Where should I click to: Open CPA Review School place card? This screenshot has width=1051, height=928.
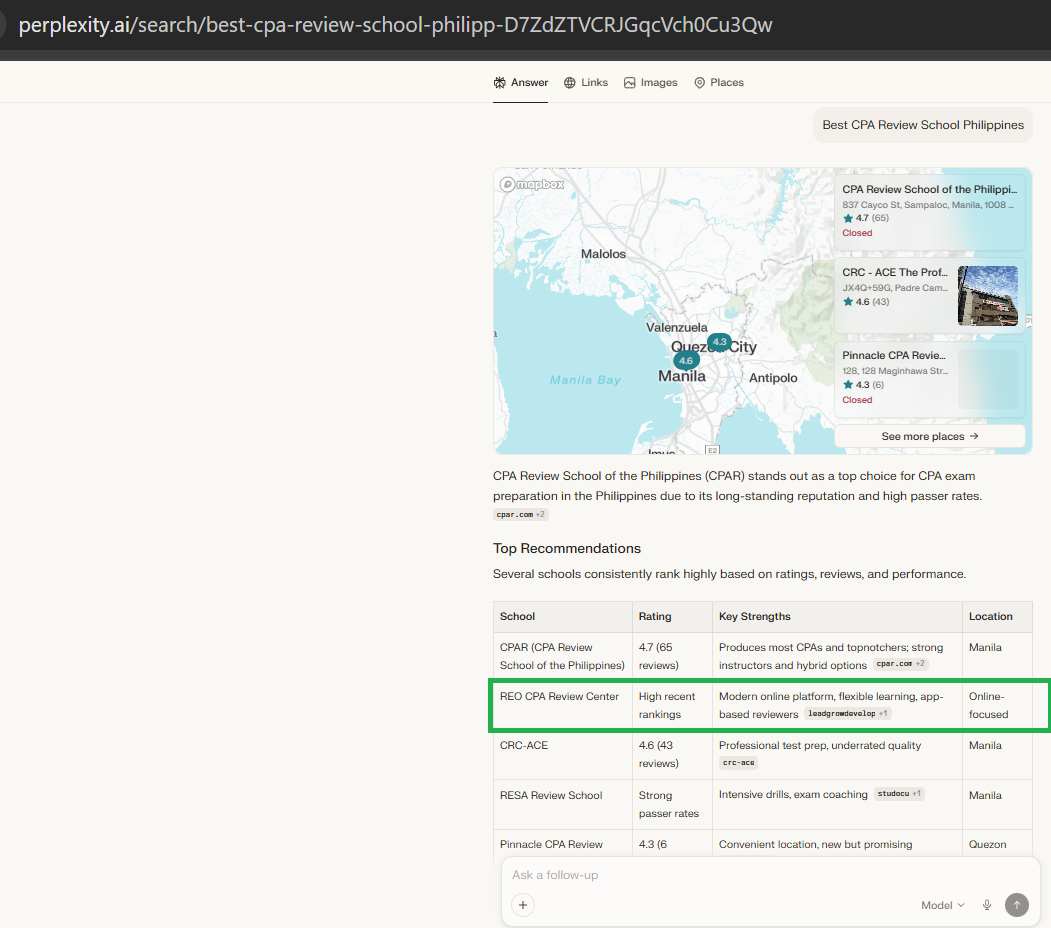[928, 210]
